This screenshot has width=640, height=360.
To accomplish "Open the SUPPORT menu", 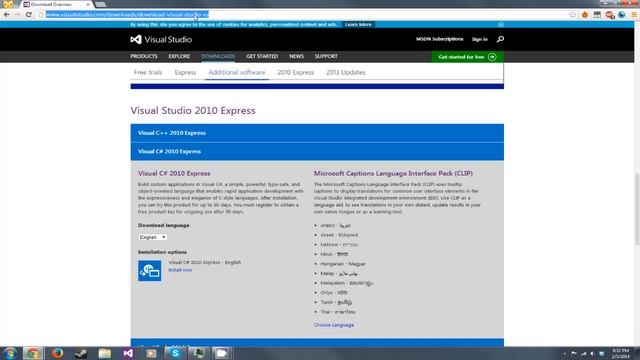I will [x=326, y=56].
